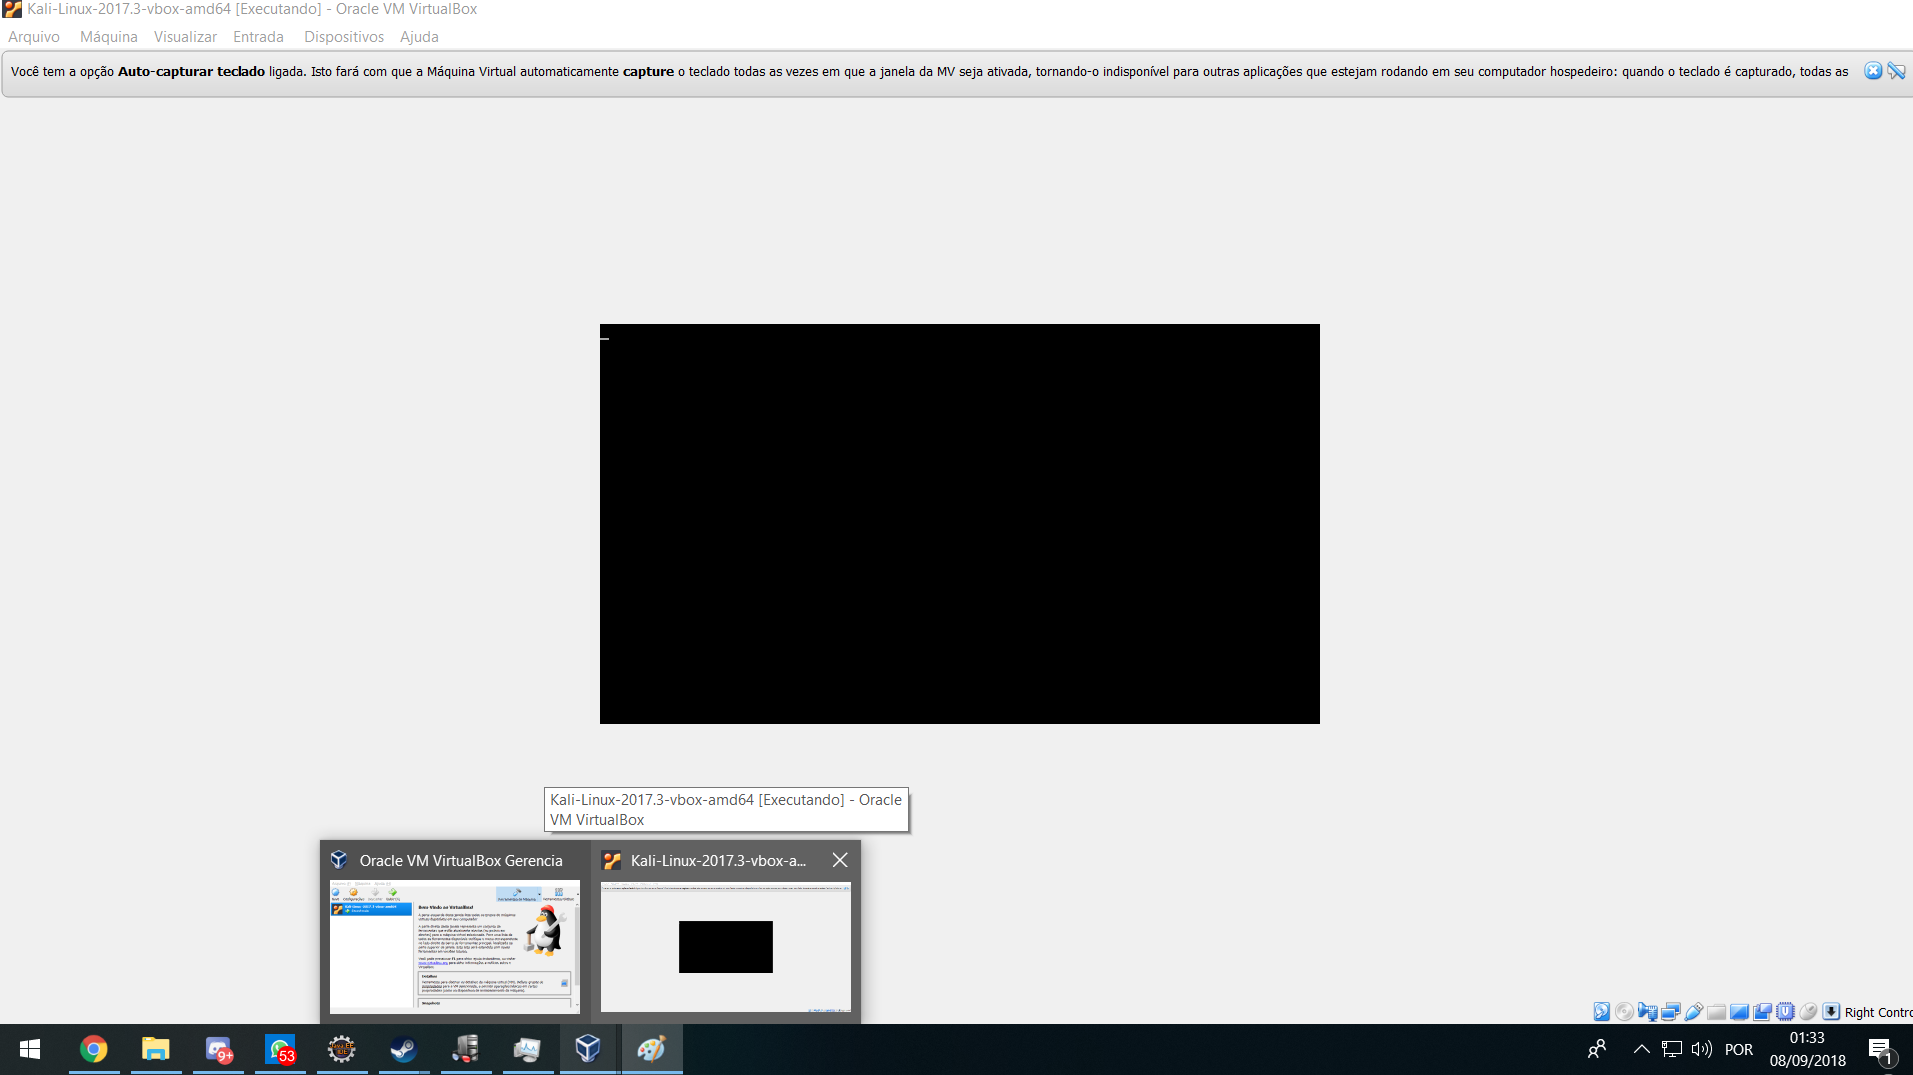Screen dimensions: 1913x1075
Task: Open the Visualizar menu
Action: (185, 37)
